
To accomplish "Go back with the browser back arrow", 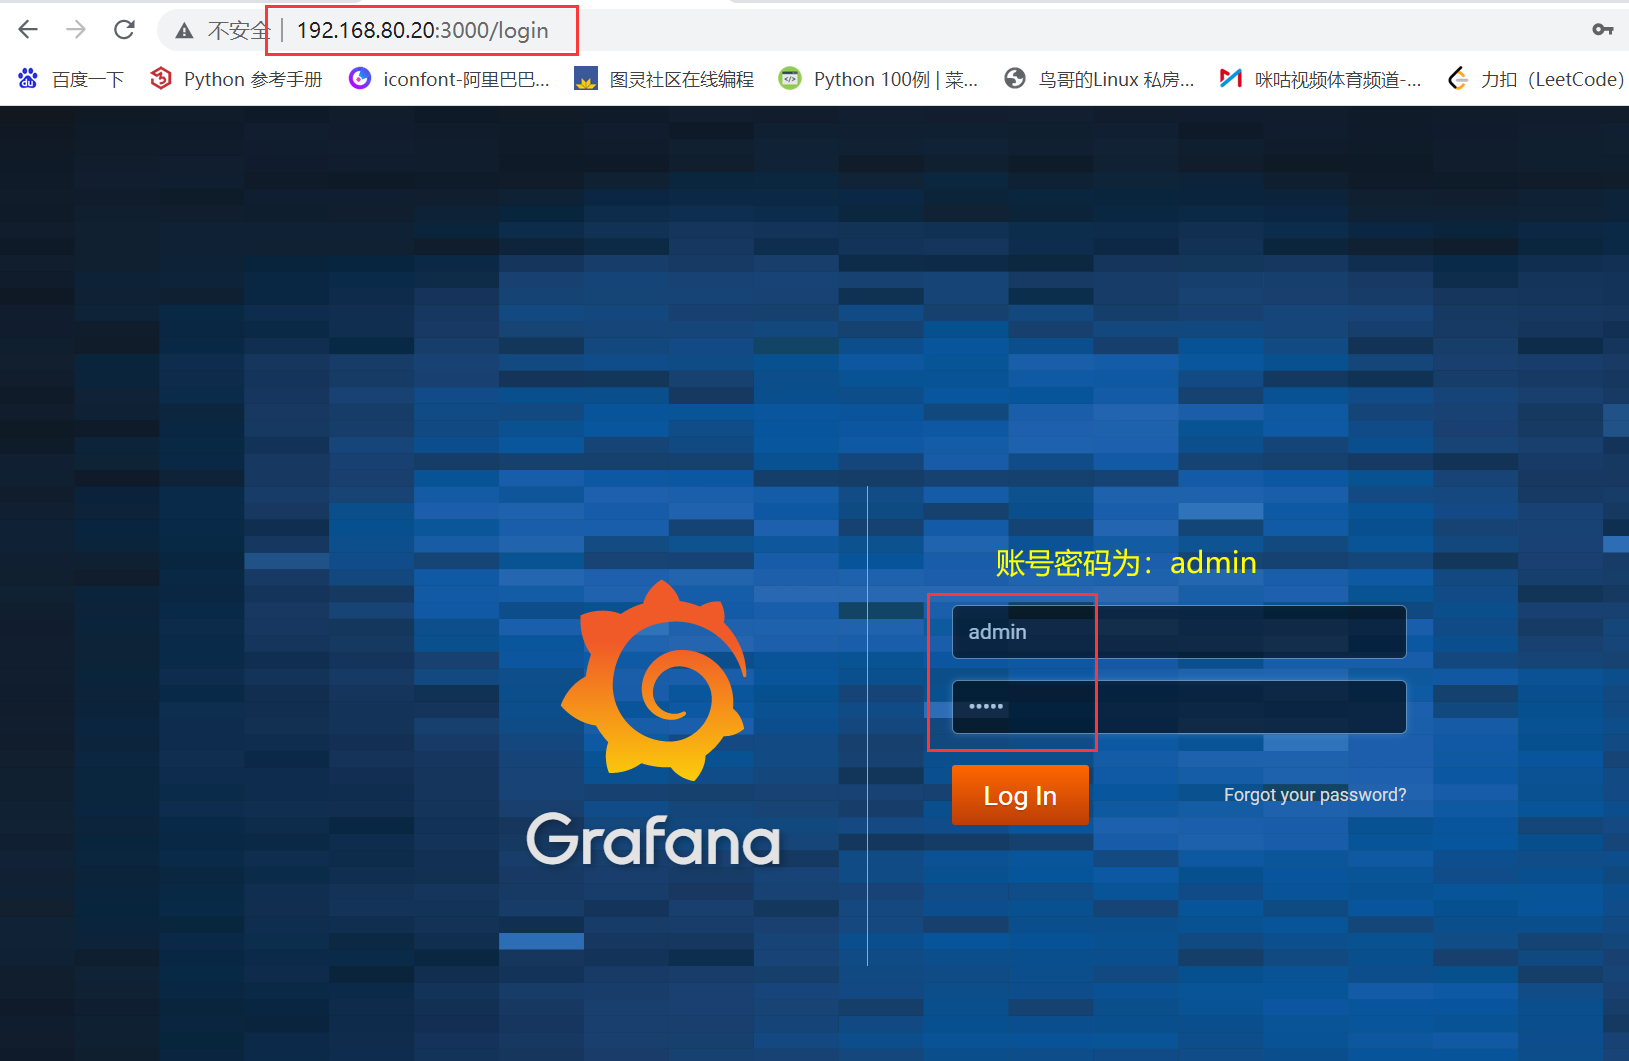I will pyautogui.click(x=28, y=30).
